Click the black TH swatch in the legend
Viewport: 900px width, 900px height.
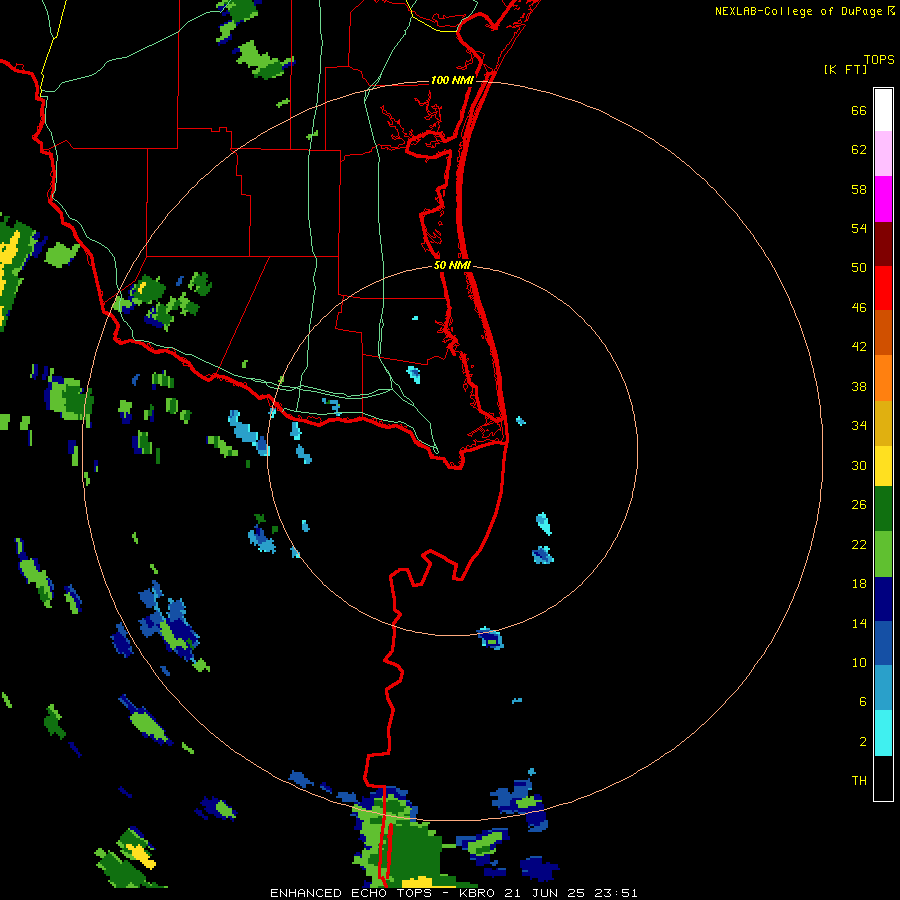[x=883, y=778]
